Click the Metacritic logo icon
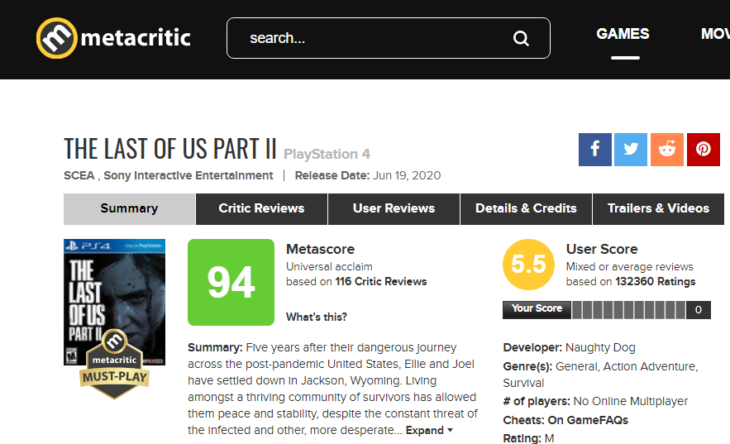The width and height of the screenshot is (730, 444). click(x=56, y=38)
